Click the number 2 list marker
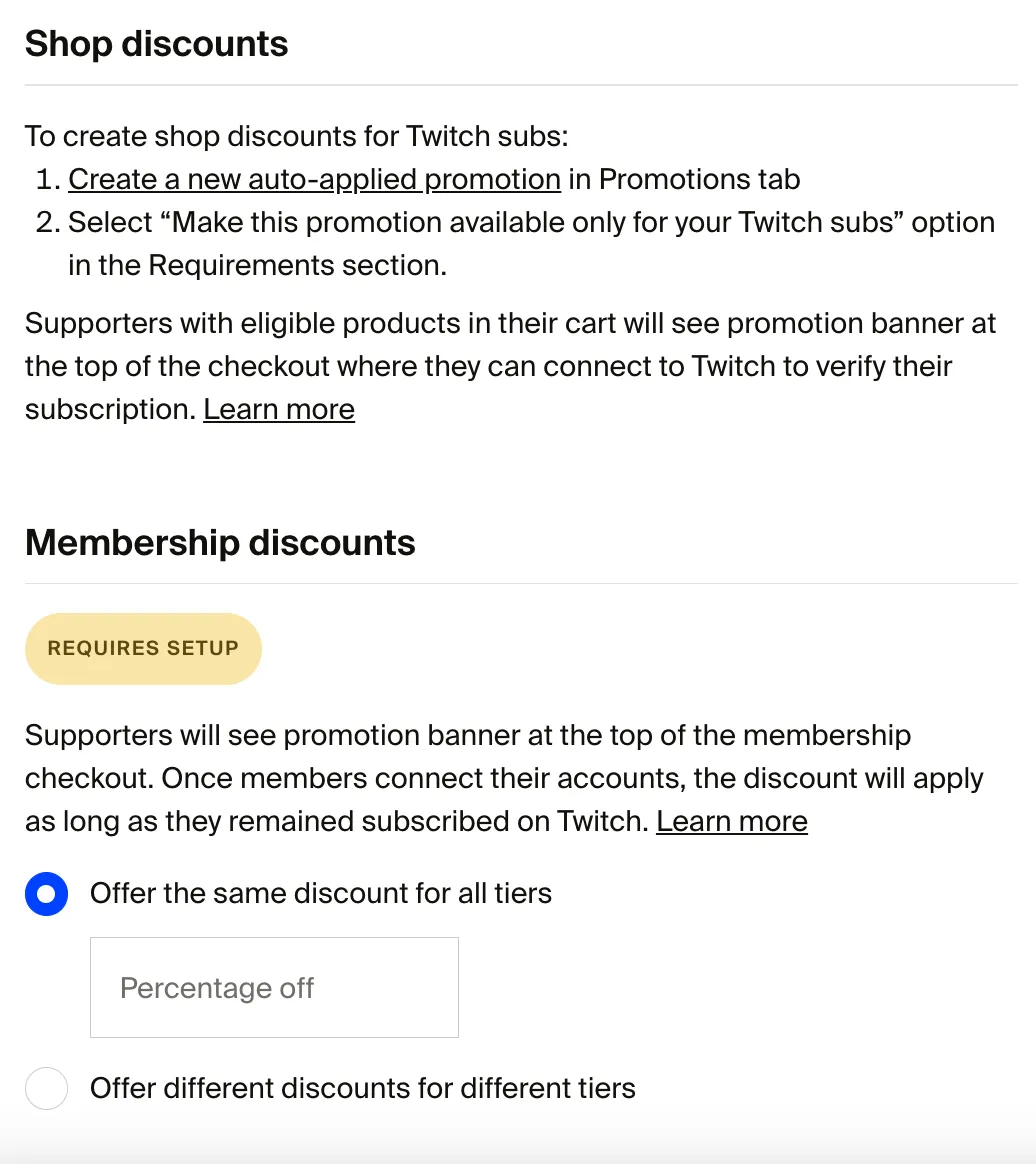This screenshot has width=1036, height=1164. [47, 223]
